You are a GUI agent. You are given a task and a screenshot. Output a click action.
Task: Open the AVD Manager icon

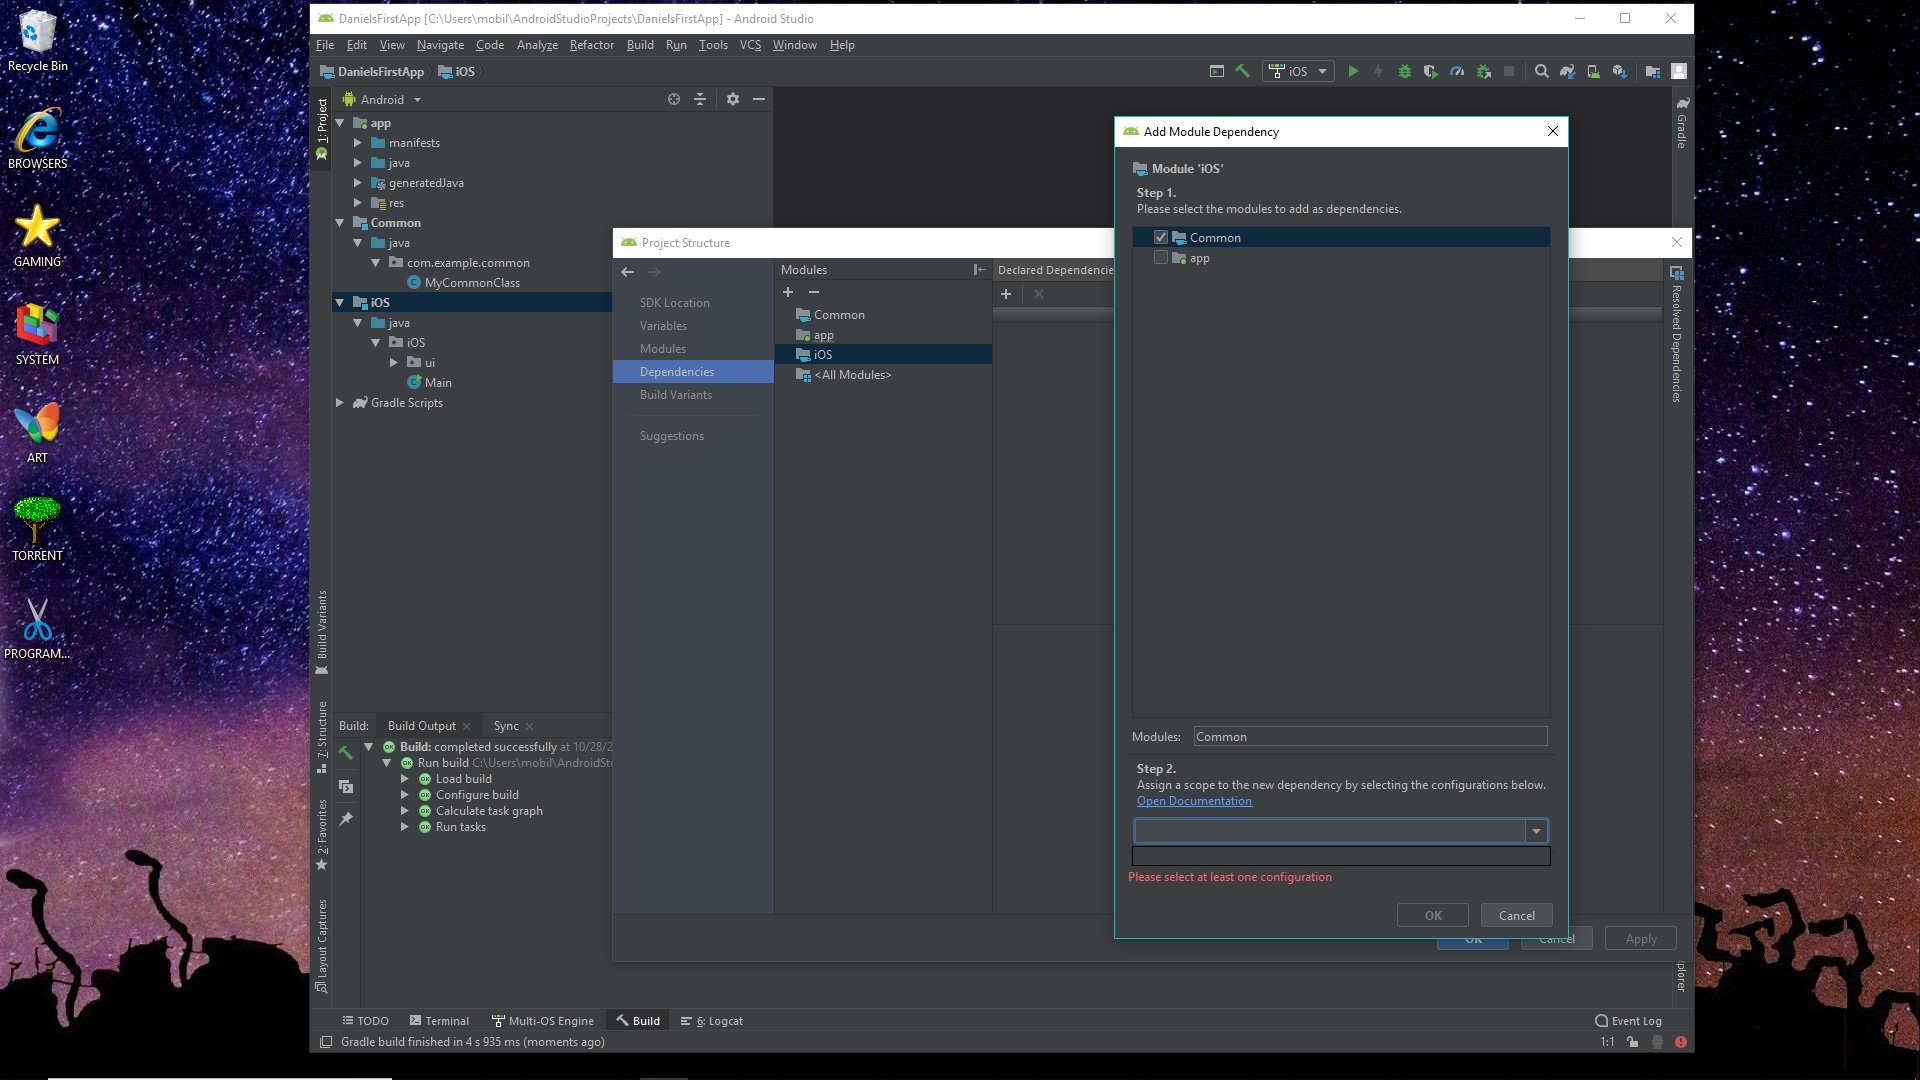click(1593, 71)
